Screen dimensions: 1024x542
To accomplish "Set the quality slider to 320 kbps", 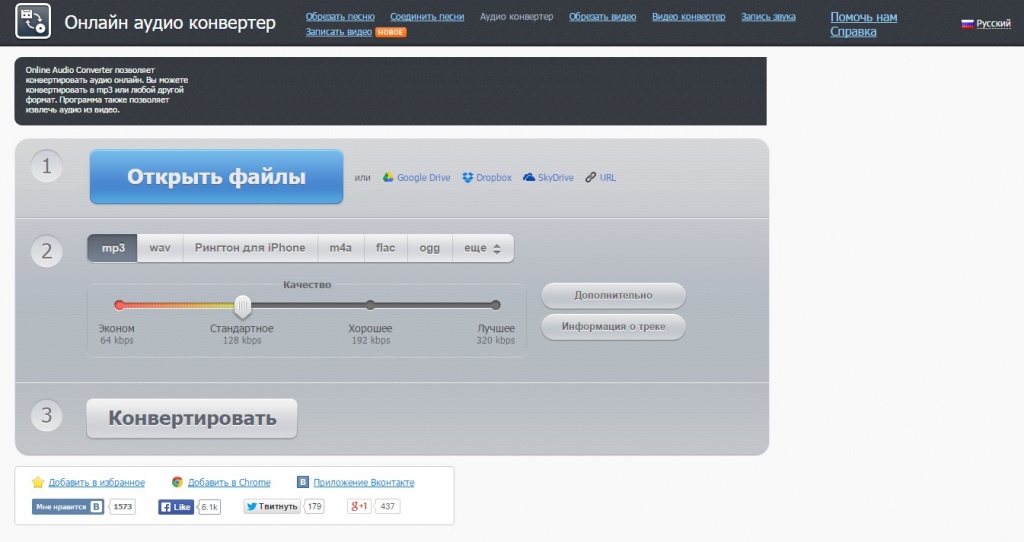I will [x=495, y=305].
